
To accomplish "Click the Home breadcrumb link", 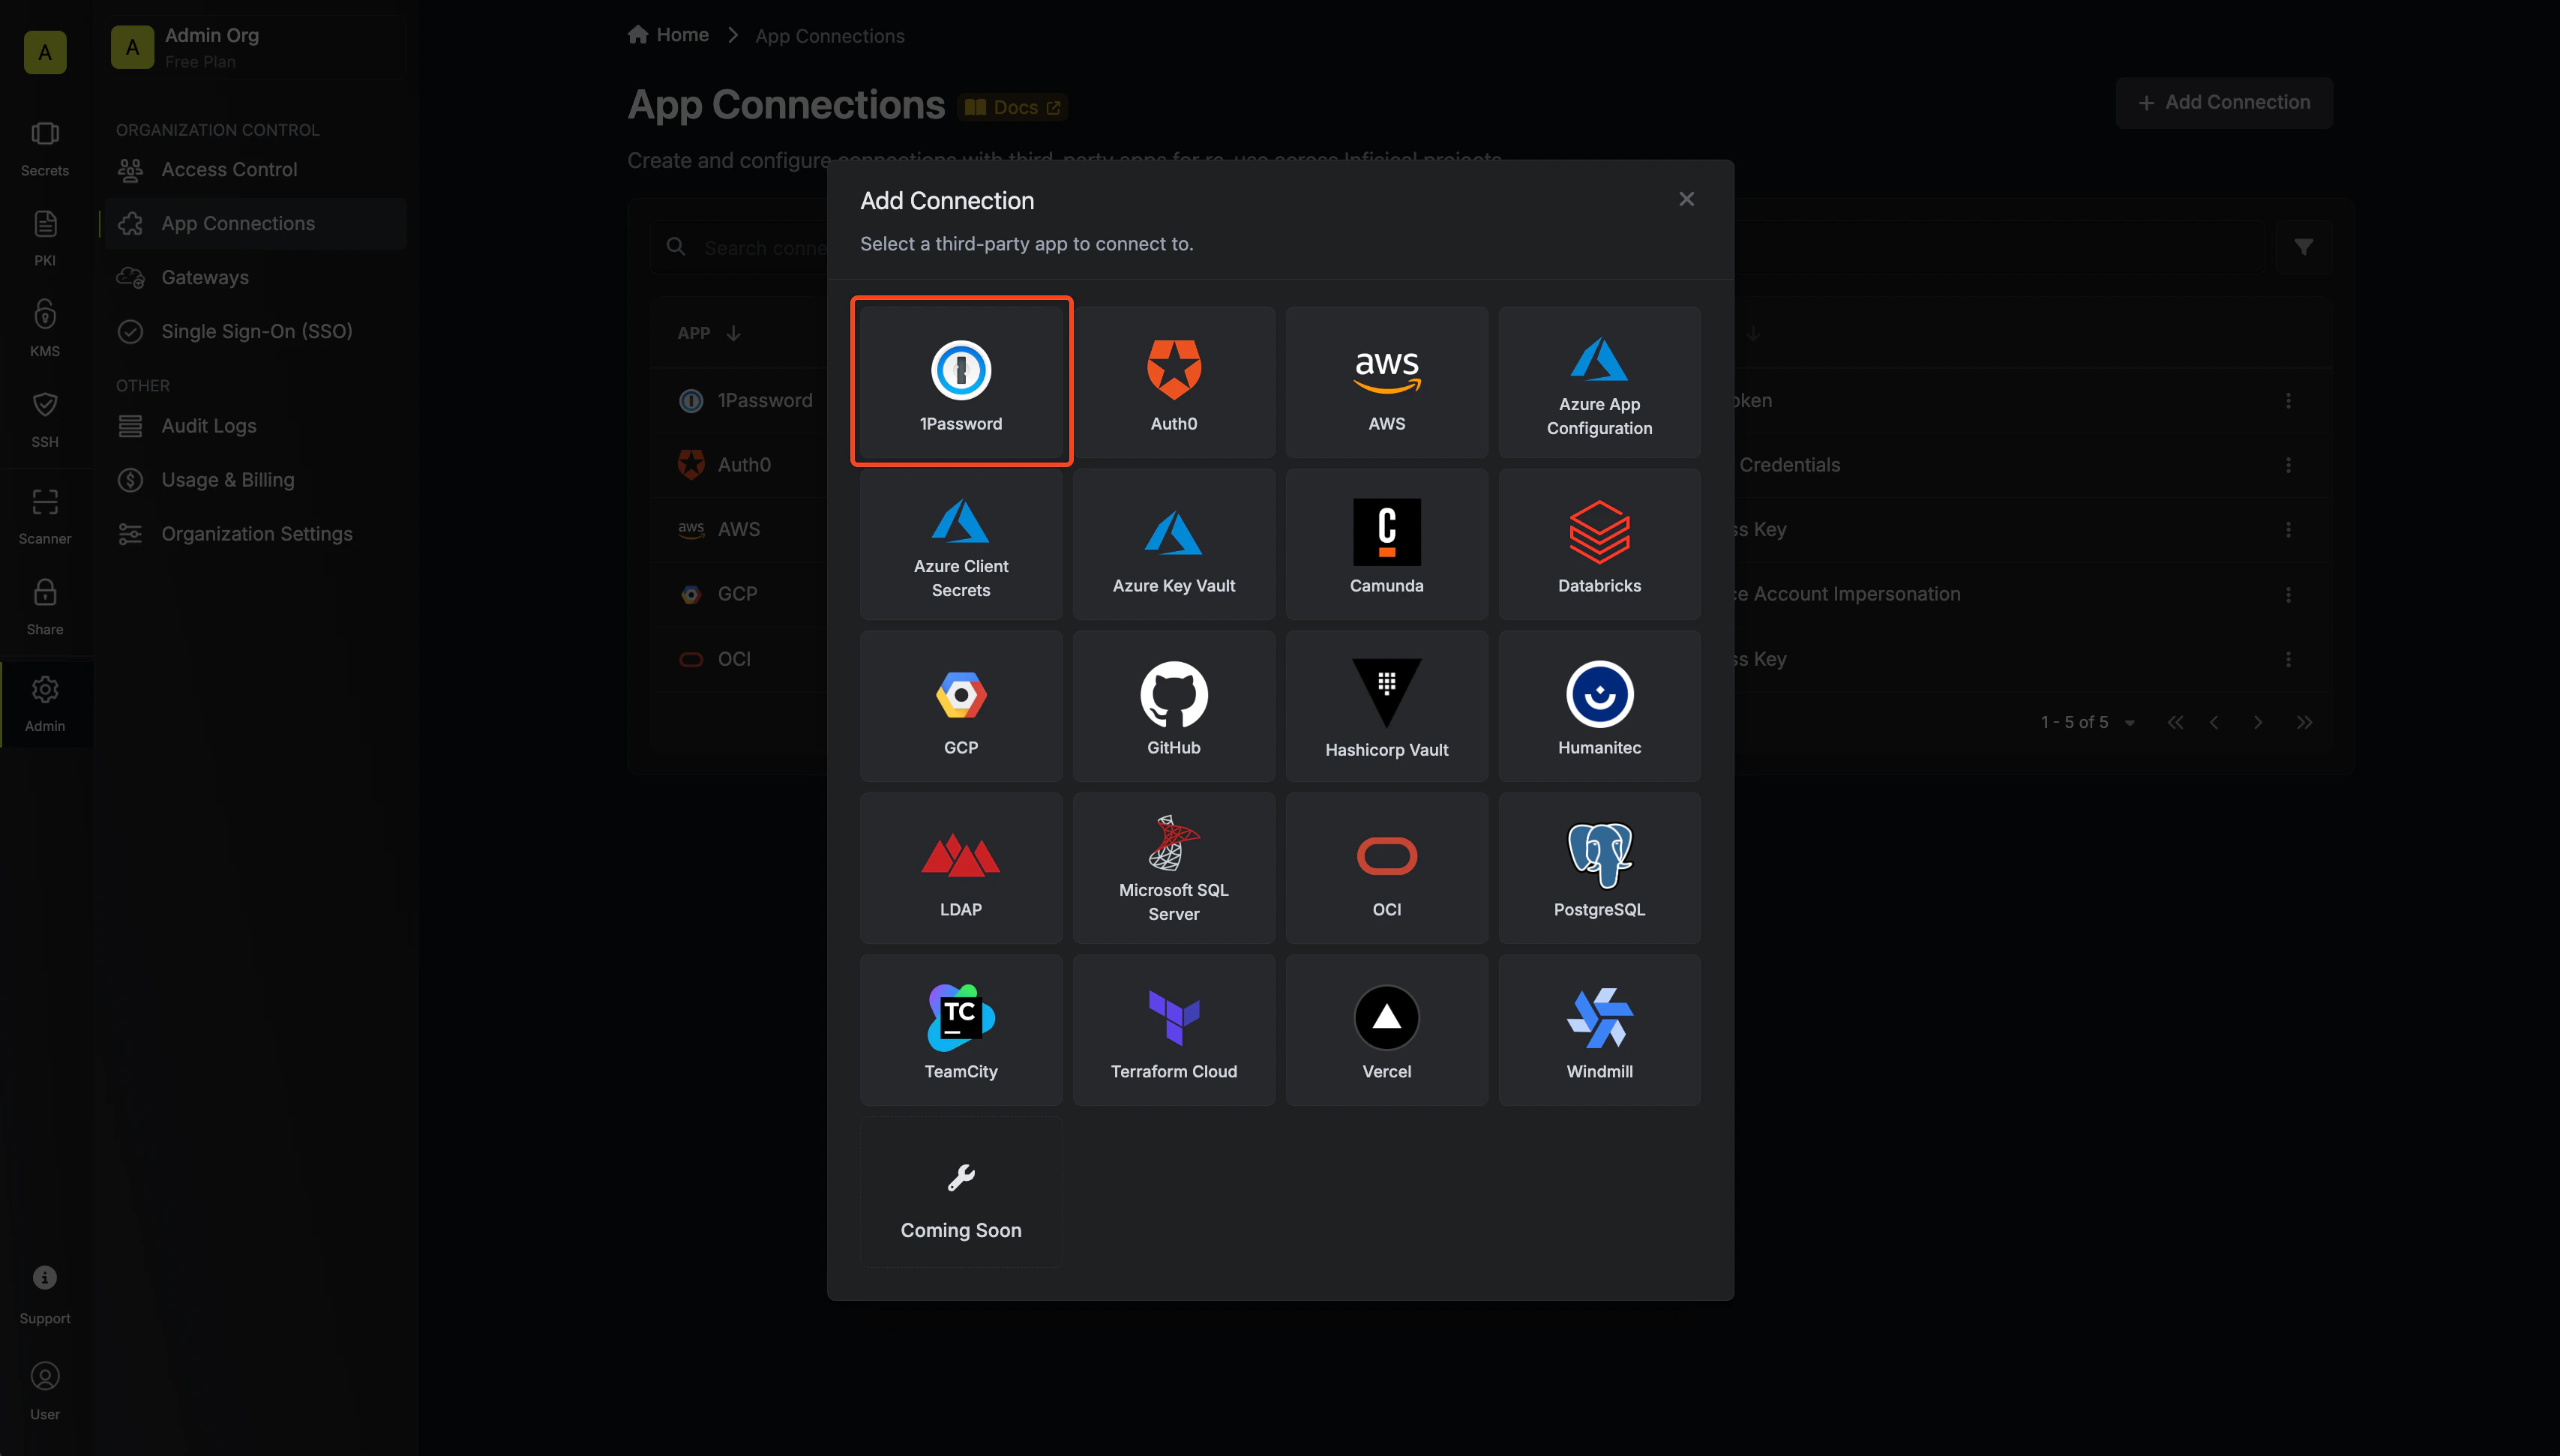I will 668,35.
